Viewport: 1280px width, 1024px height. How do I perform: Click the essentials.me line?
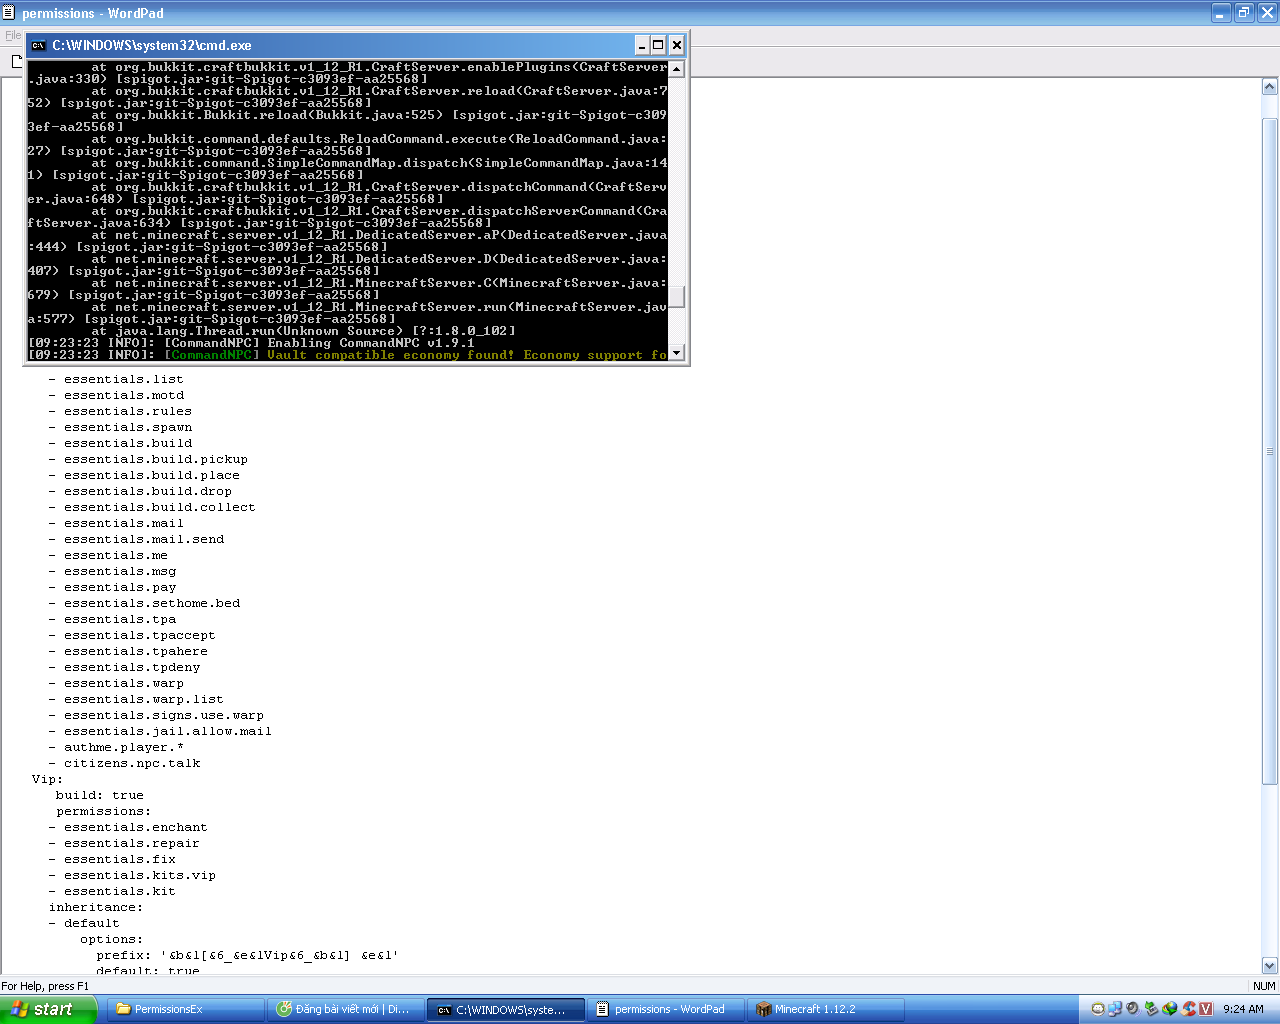click(108, 555)
